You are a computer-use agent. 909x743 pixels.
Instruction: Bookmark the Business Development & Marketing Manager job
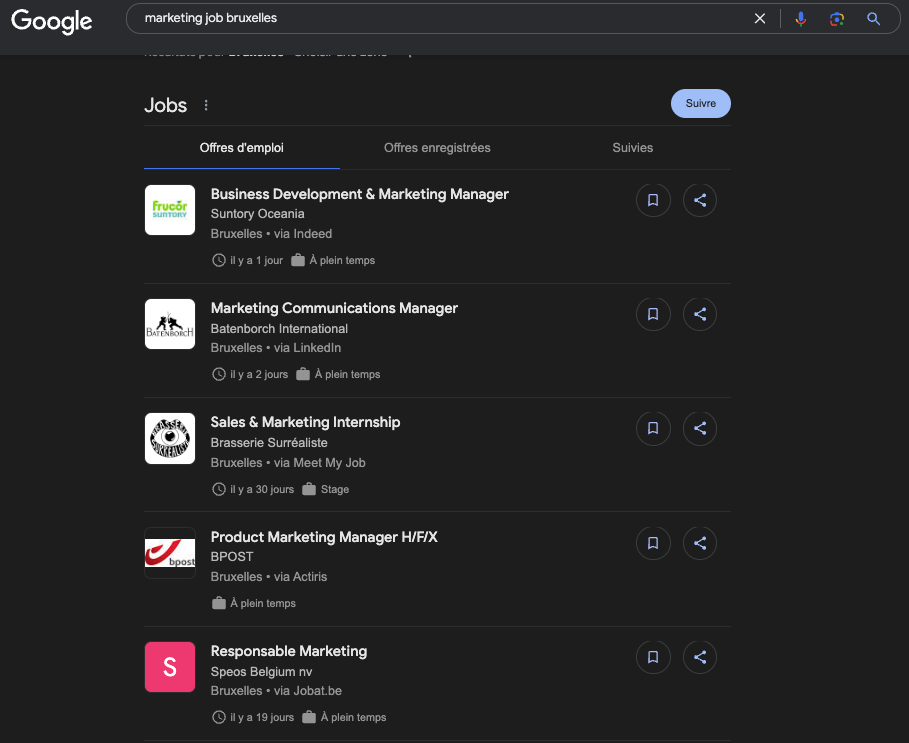click(653, 200)
